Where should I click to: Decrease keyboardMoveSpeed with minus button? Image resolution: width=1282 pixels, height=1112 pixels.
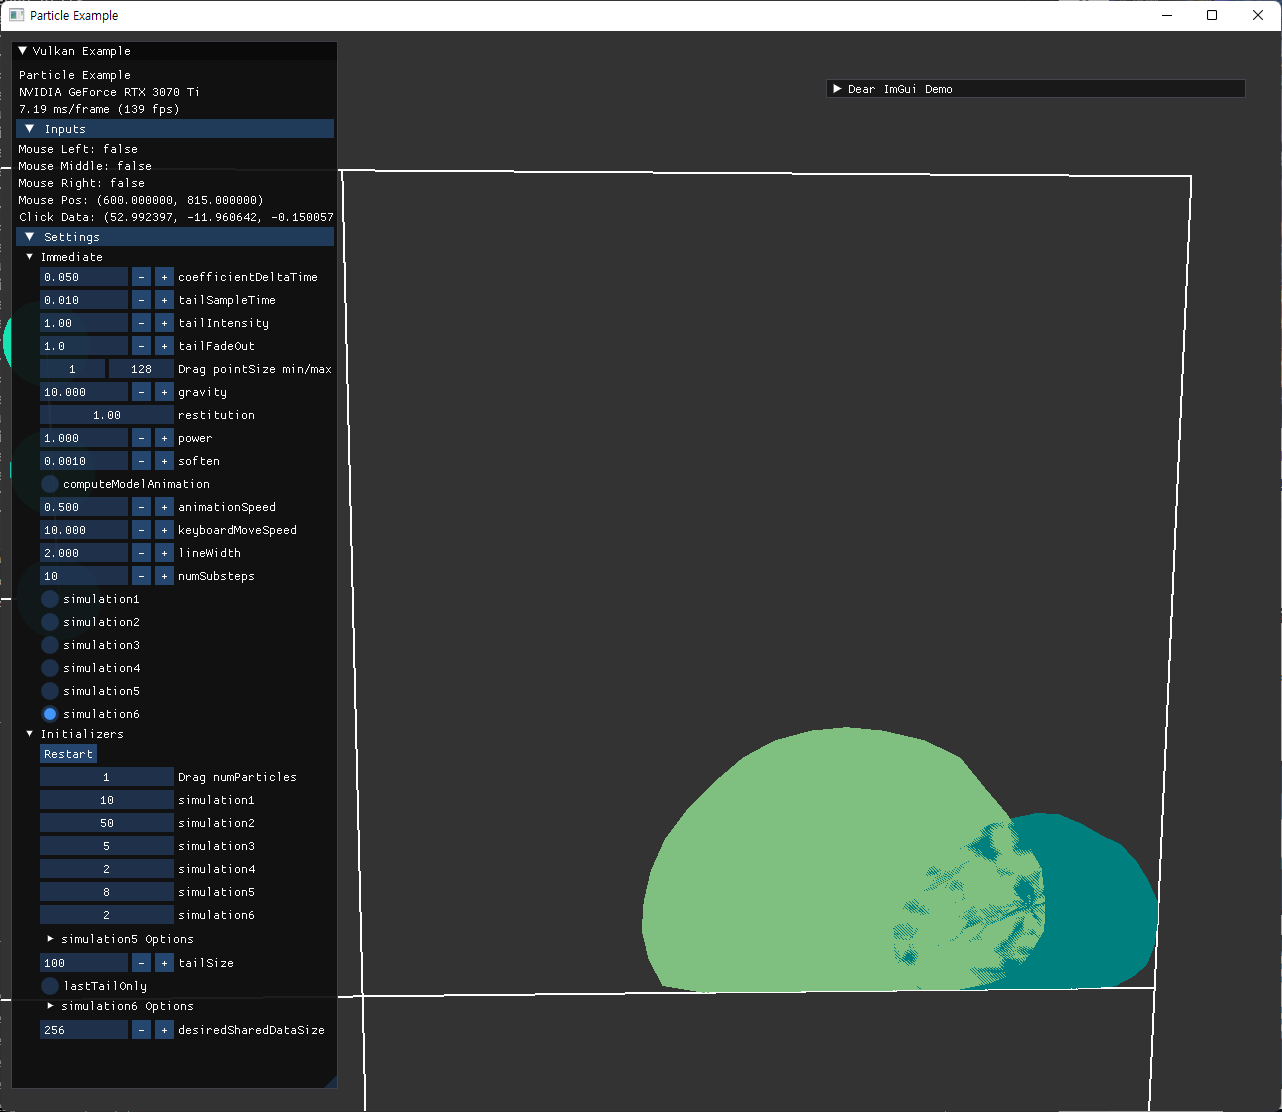[x=141, y=530]
